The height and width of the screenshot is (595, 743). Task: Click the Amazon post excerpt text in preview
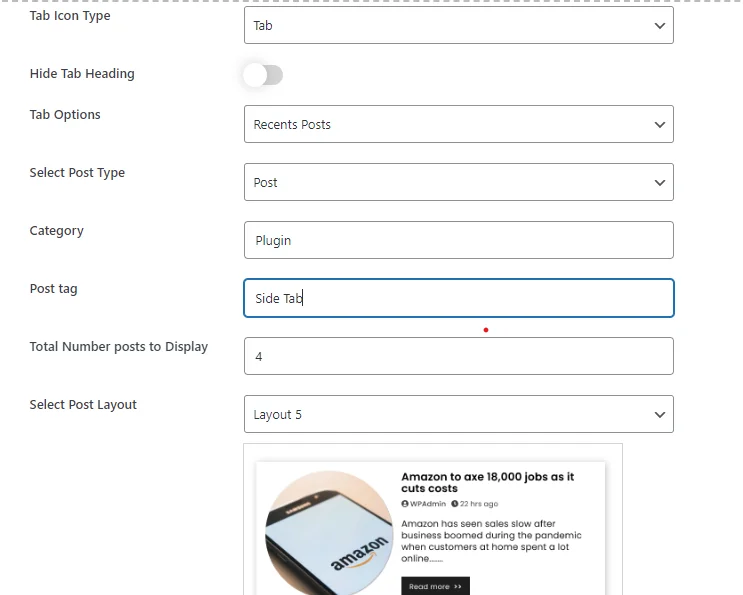[490, 541]
